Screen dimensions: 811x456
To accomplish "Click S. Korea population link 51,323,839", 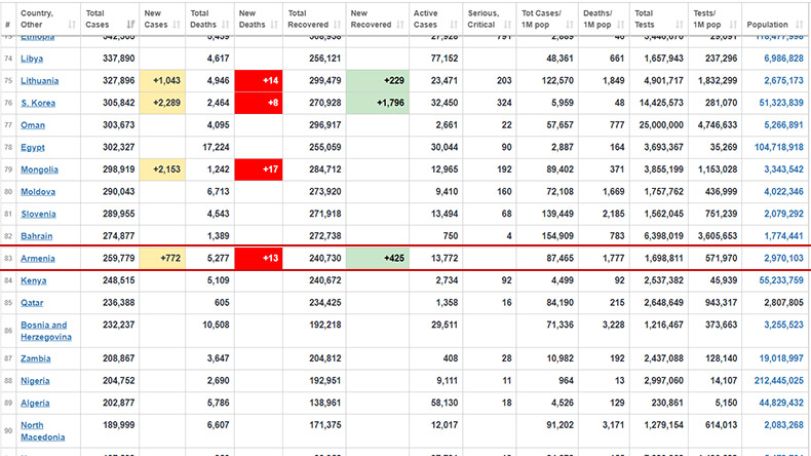I will point(781,103).
